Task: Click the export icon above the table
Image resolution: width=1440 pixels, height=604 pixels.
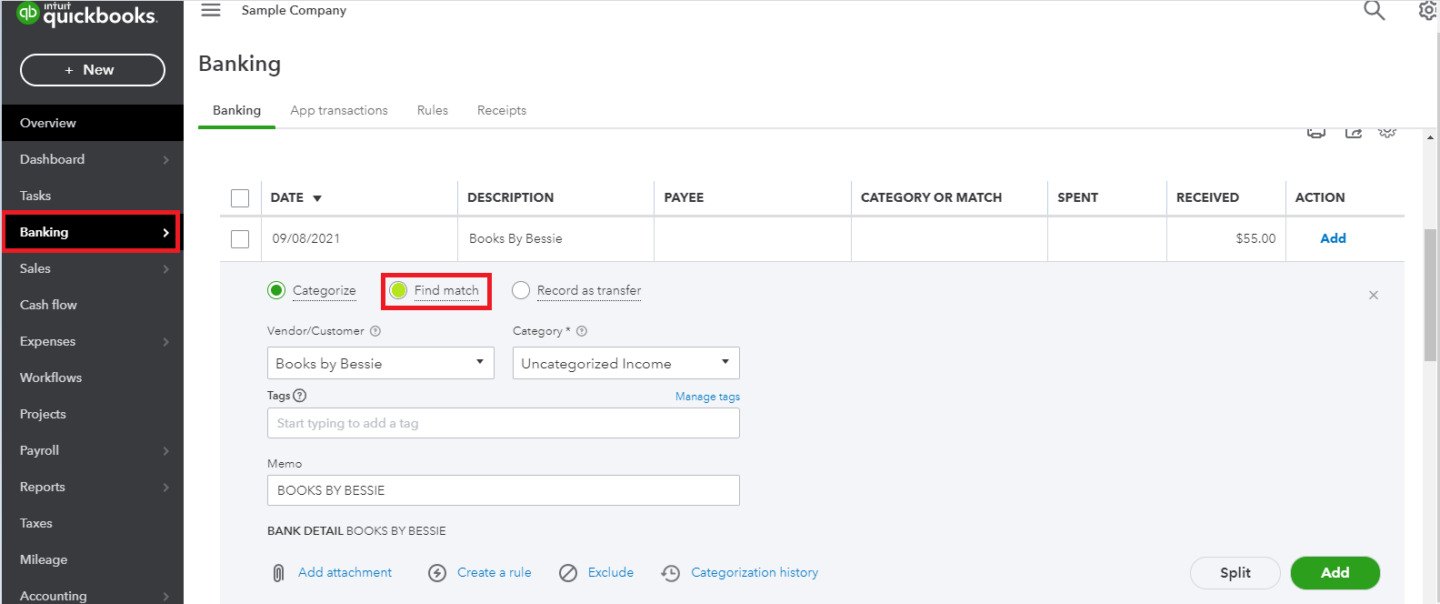Action: click(1353, 133)
